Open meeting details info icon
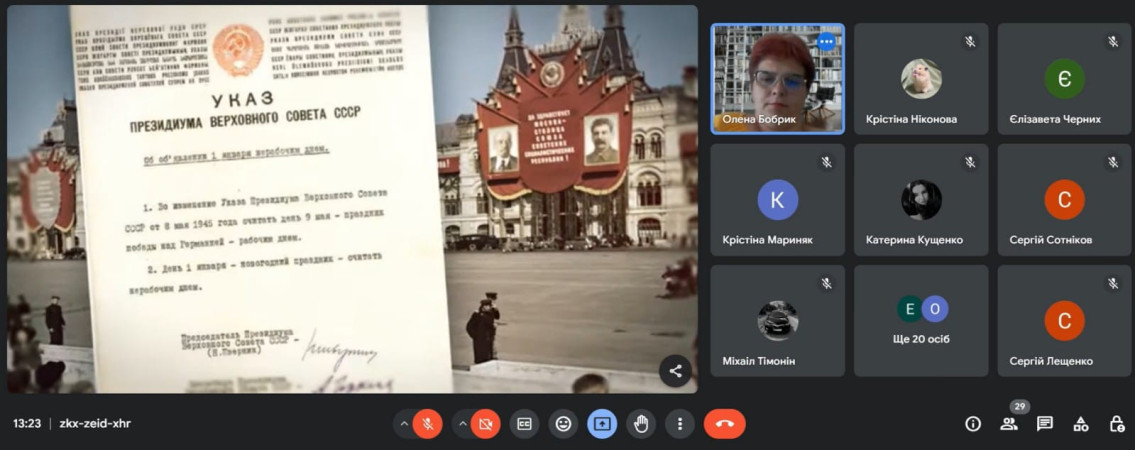 click(x=972, y=424)
